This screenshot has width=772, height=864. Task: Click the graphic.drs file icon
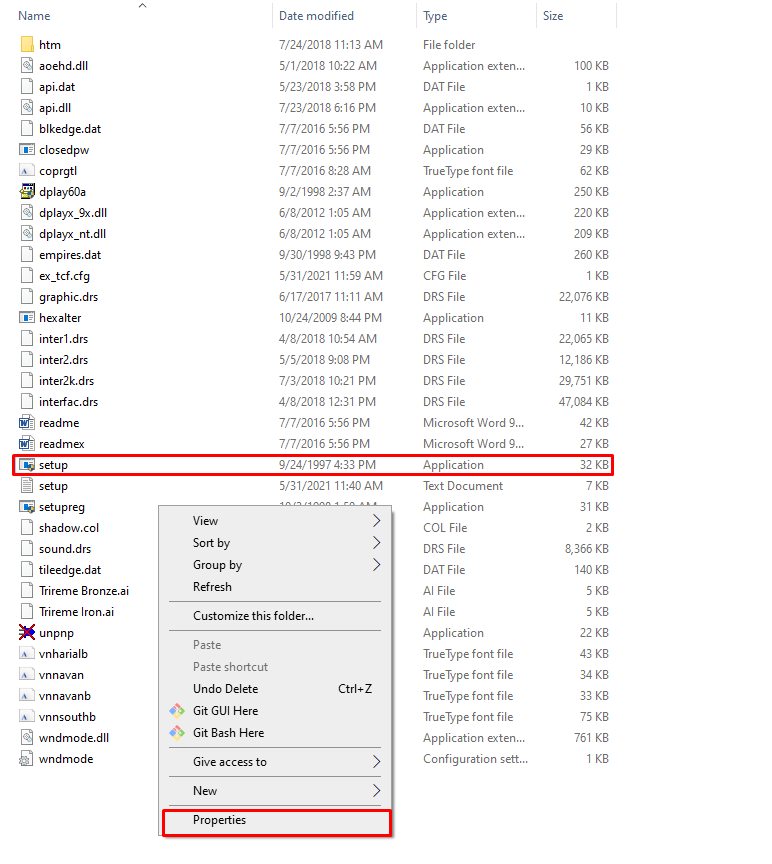click(x=27, y=297)
